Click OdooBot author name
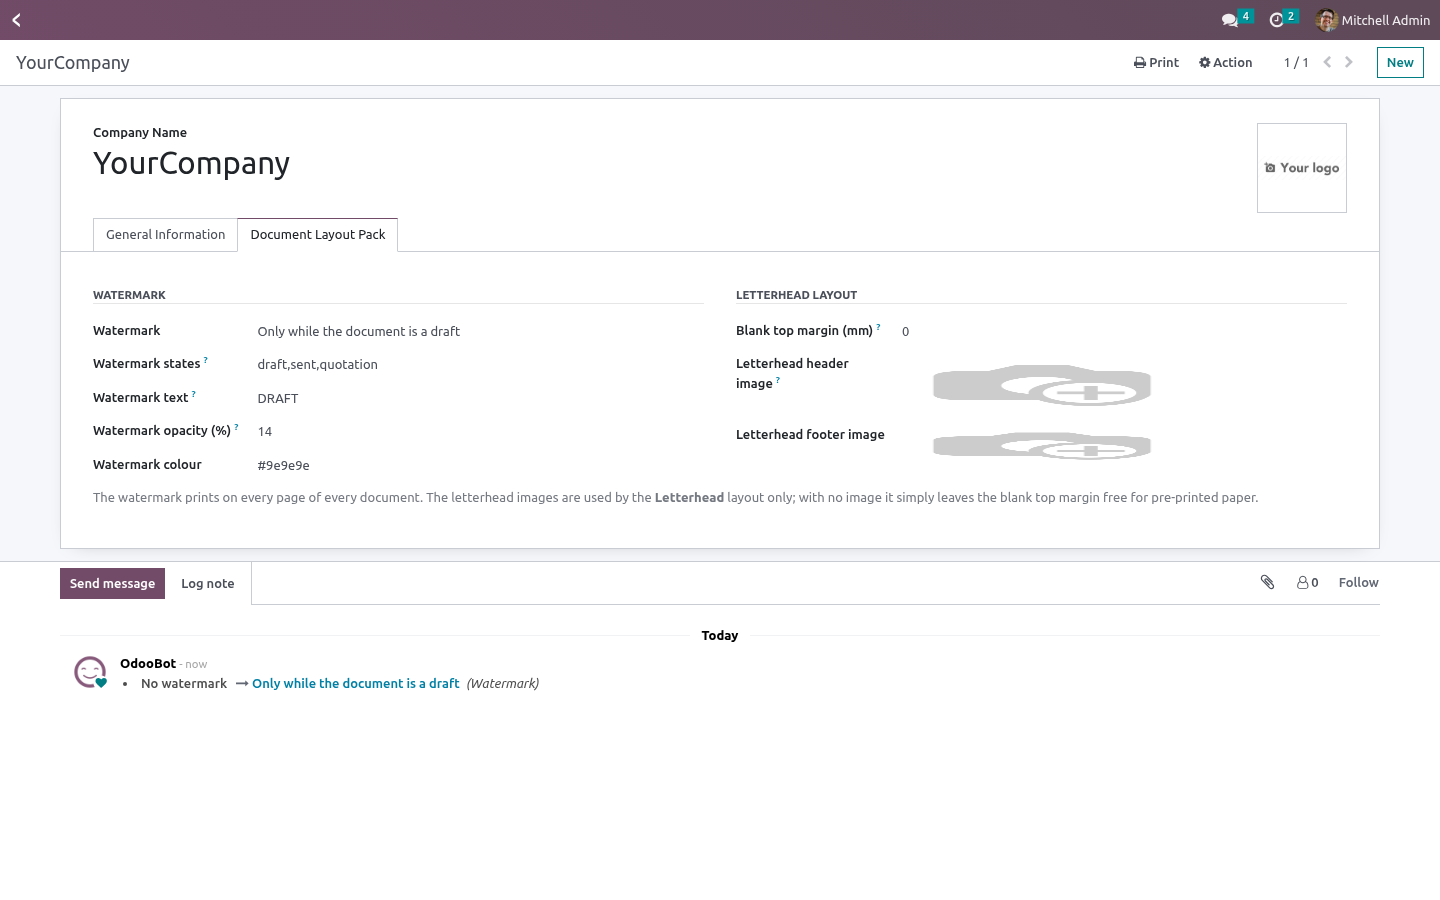The height and width of the screenshot is (900, 1440). click(148, 663)
